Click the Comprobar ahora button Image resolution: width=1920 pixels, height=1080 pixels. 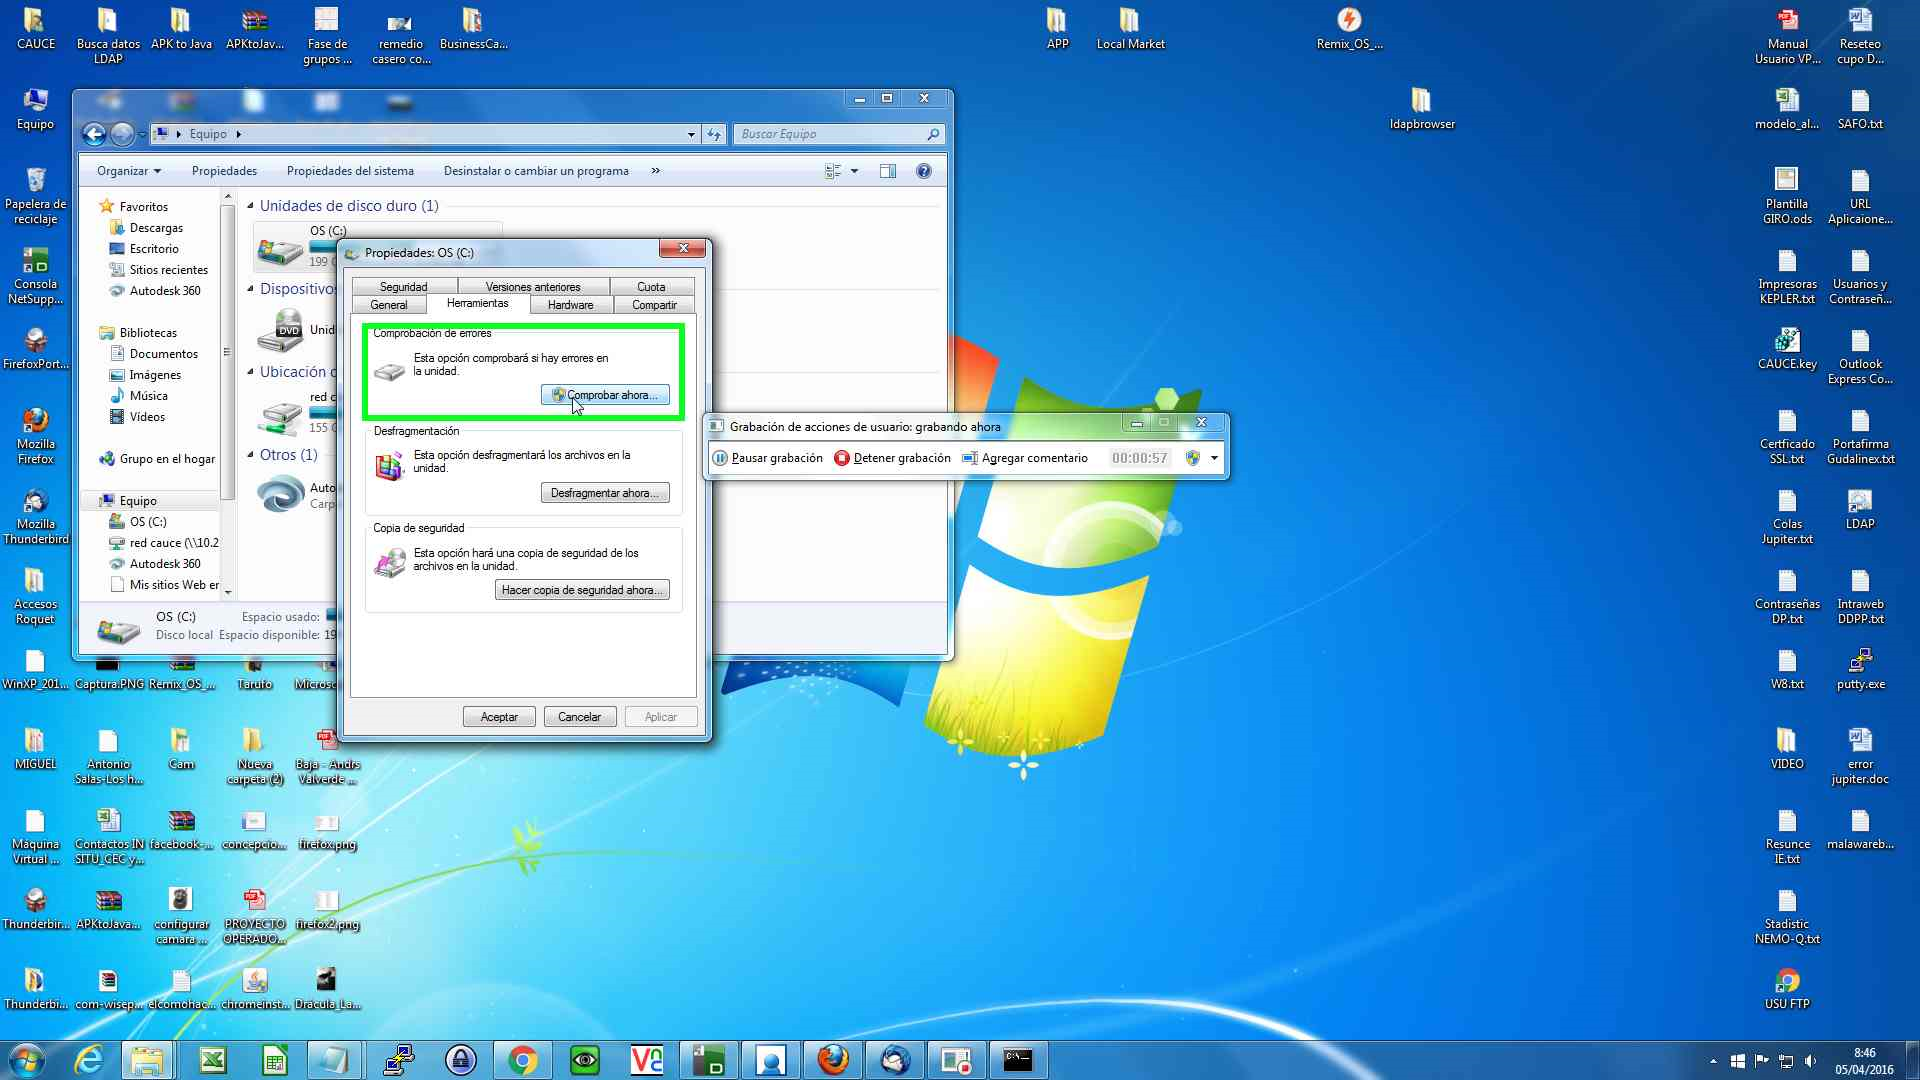(x=605, y=395)
